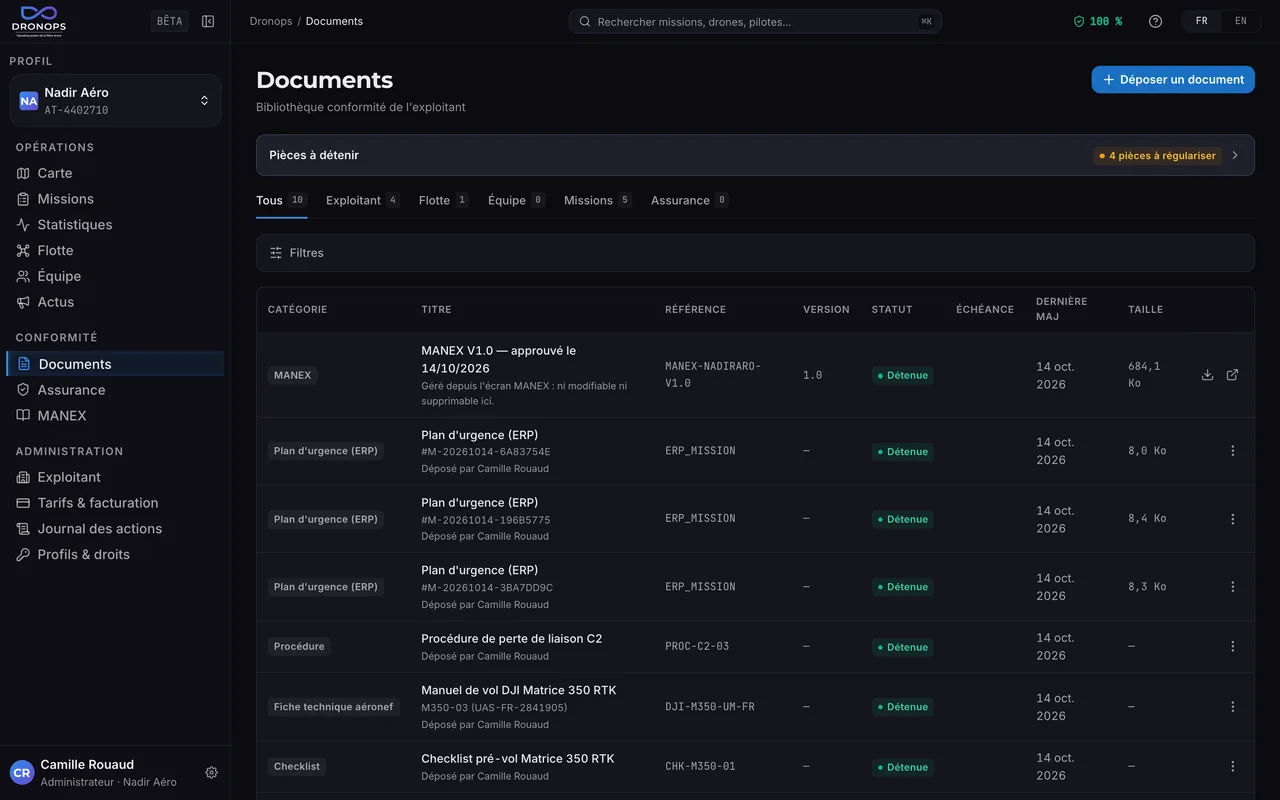Screen dimensions: 1280x800
Task: Click the 100 % compliance shield indicator
Action: coord(1097,21)
